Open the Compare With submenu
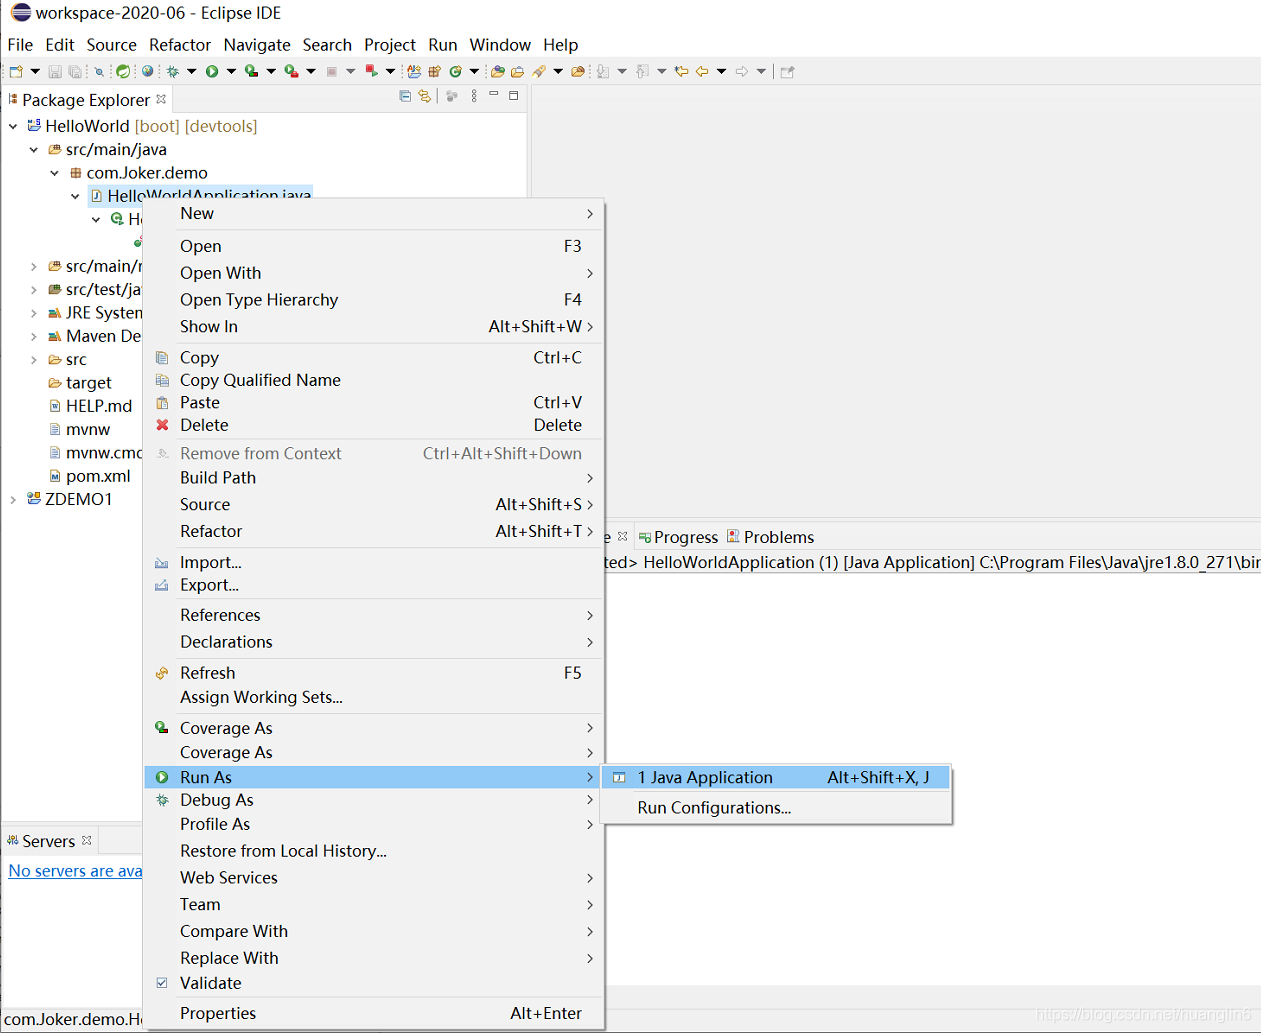1261x1033 pixels. pyautogui.click(x=375, y=931)
